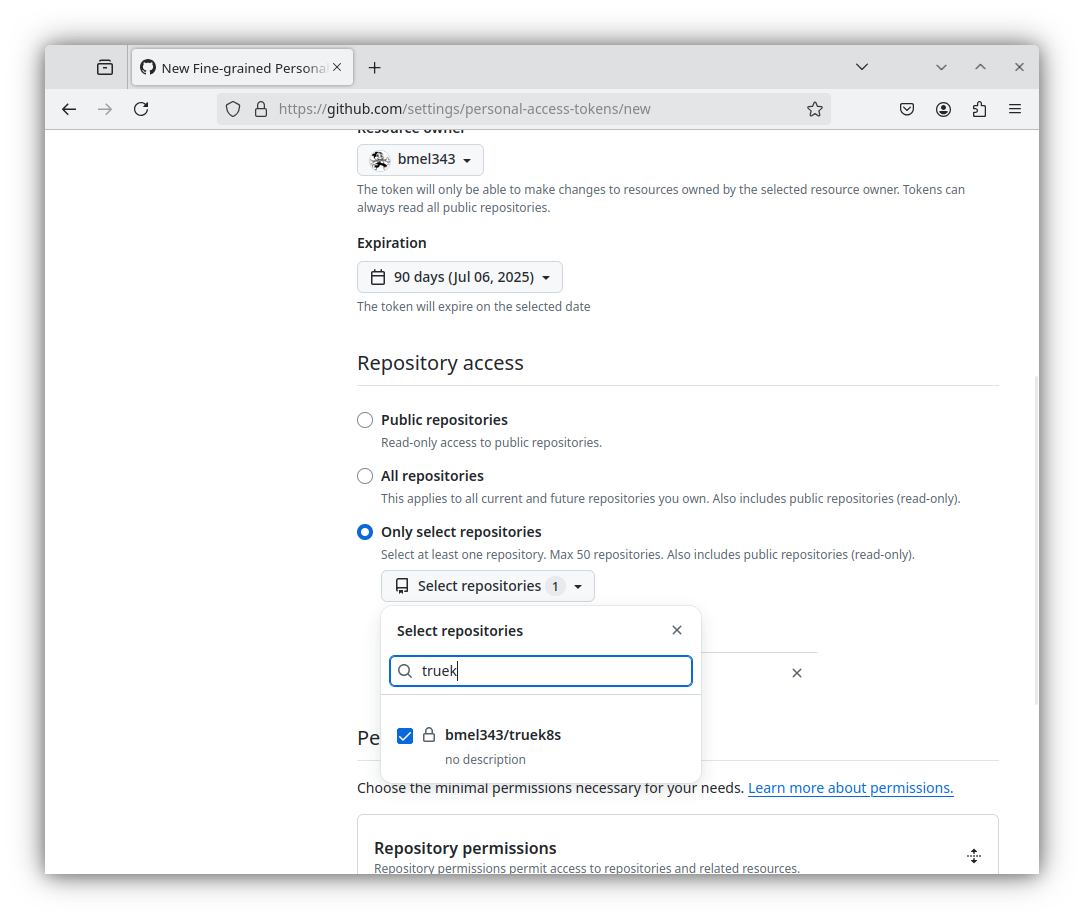This screenshot has width=1084, height=919.
Task: Toggle the Select repositories dropdown button
Action: coord(487,586)
